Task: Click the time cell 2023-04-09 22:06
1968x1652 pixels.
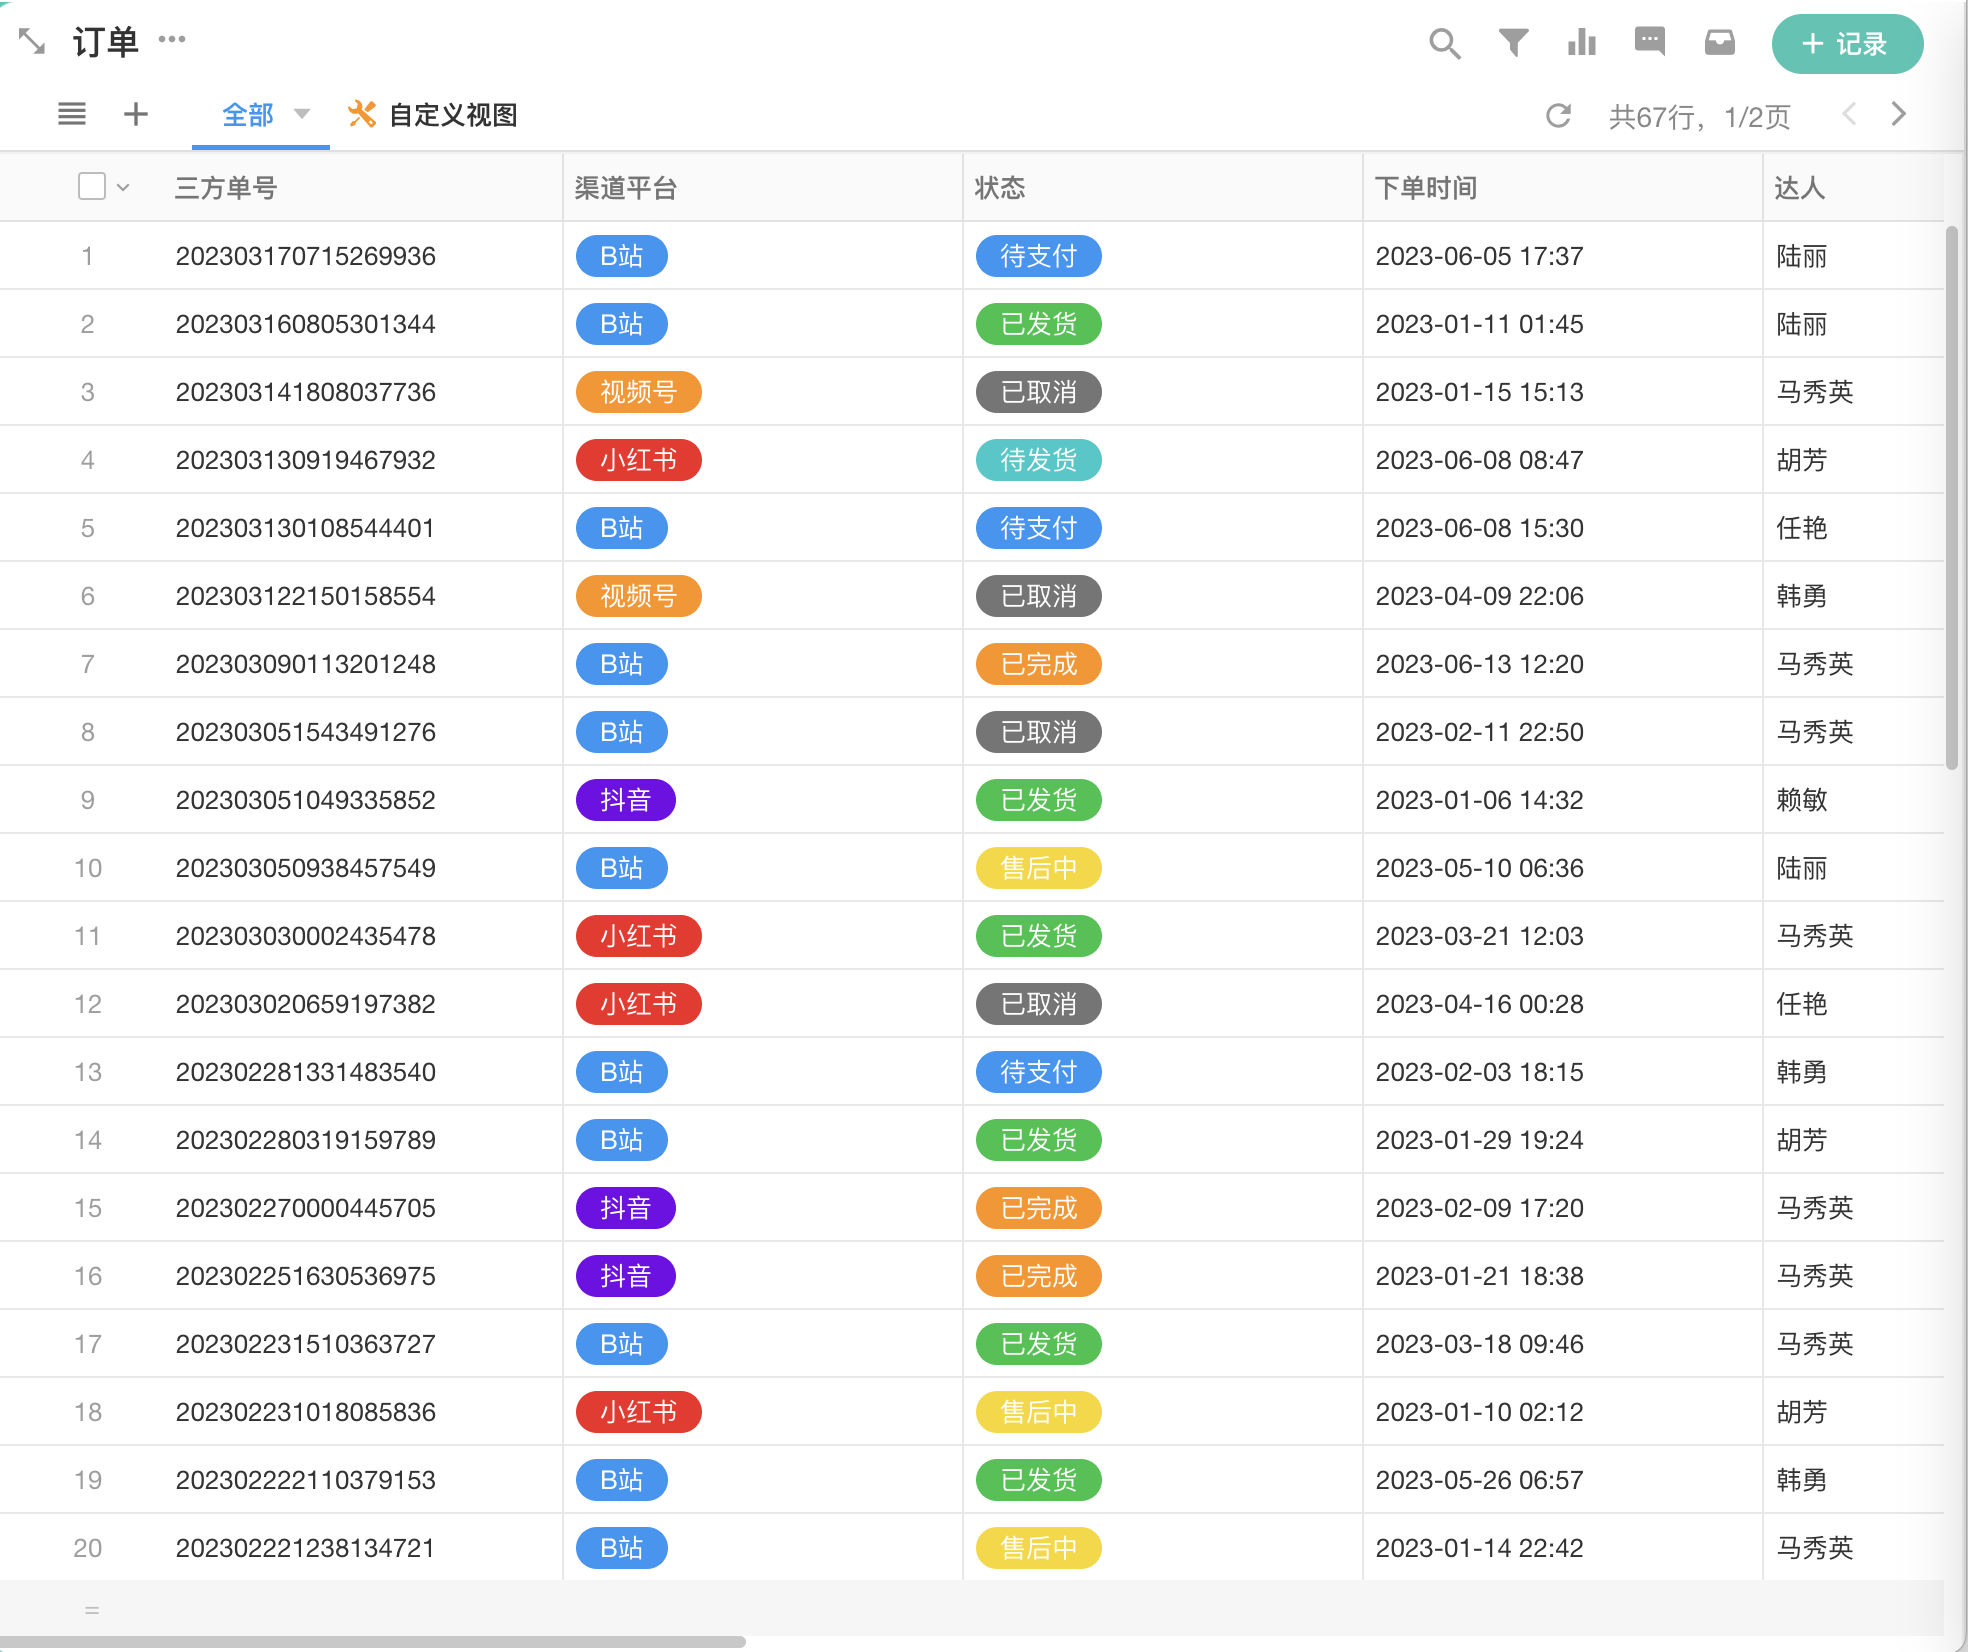Action: click(1480, 596)
